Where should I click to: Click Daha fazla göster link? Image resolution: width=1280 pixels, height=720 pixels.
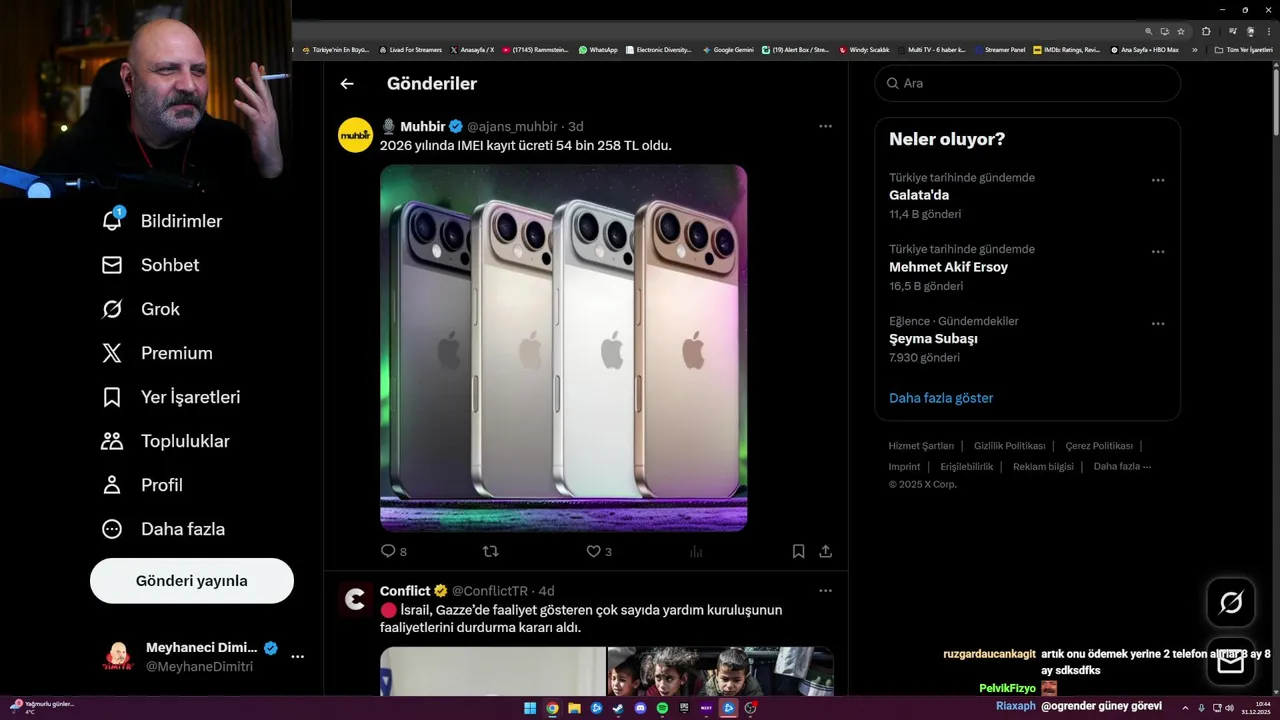(x=941, y=398)
